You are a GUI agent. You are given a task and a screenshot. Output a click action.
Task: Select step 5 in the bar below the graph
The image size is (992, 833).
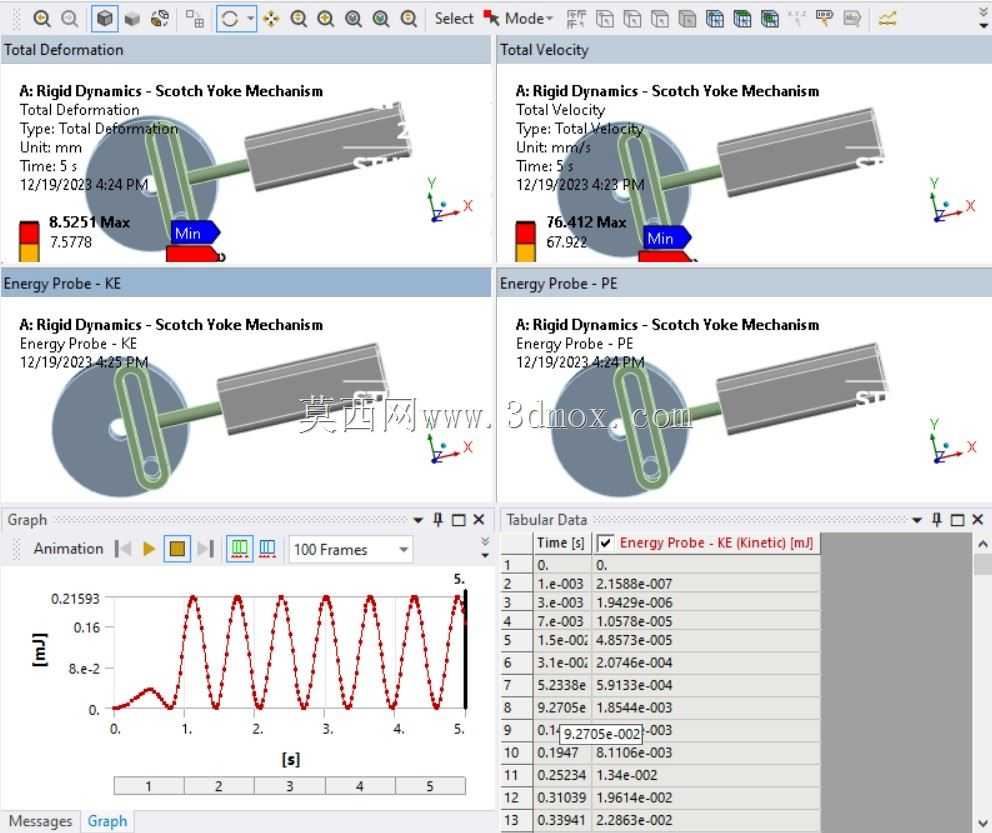tap(430, 786)
